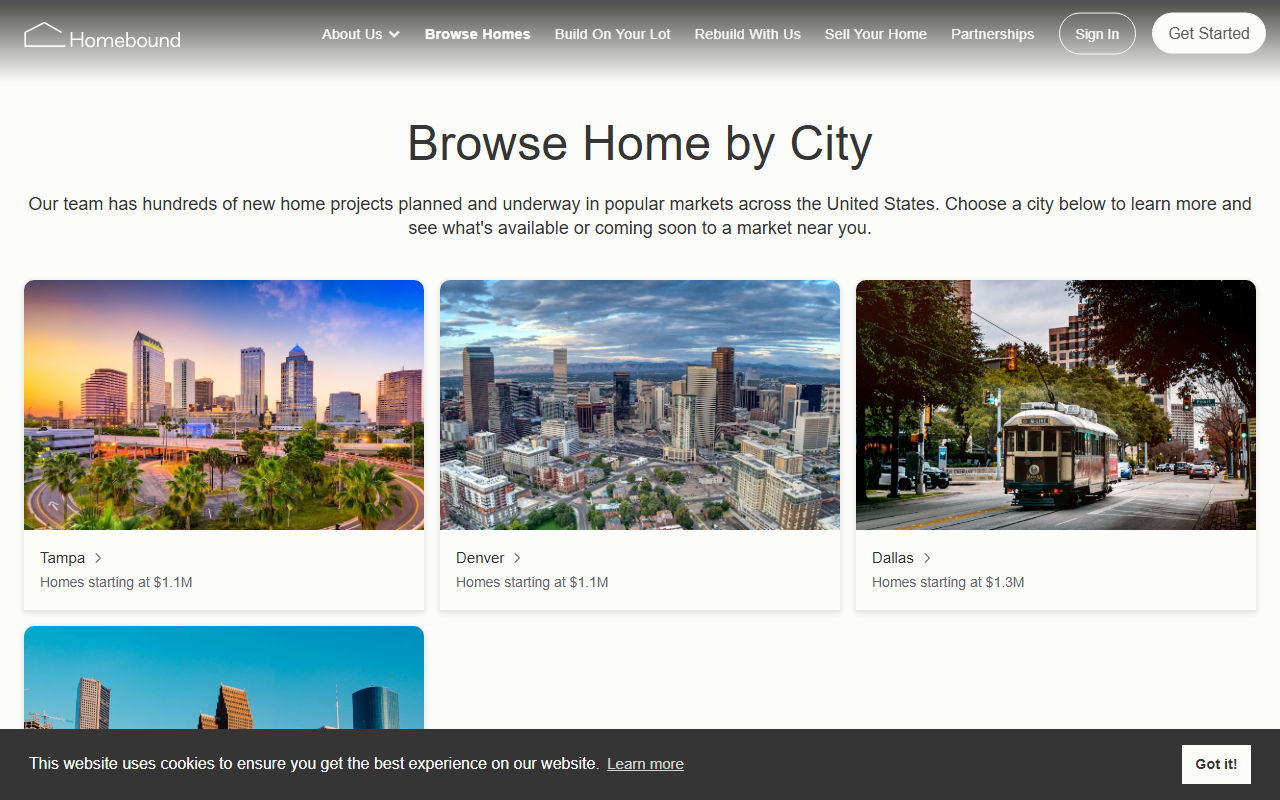The image size is (1280, 800).
Task: Dismiss cookies with Got it! button
Action: 1216,764
